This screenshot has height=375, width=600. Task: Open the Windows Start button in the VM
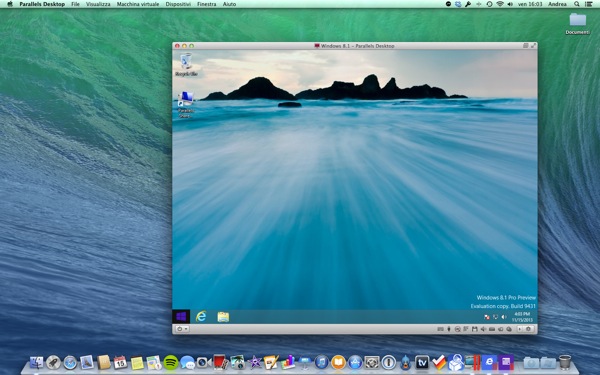click(181, 316)
